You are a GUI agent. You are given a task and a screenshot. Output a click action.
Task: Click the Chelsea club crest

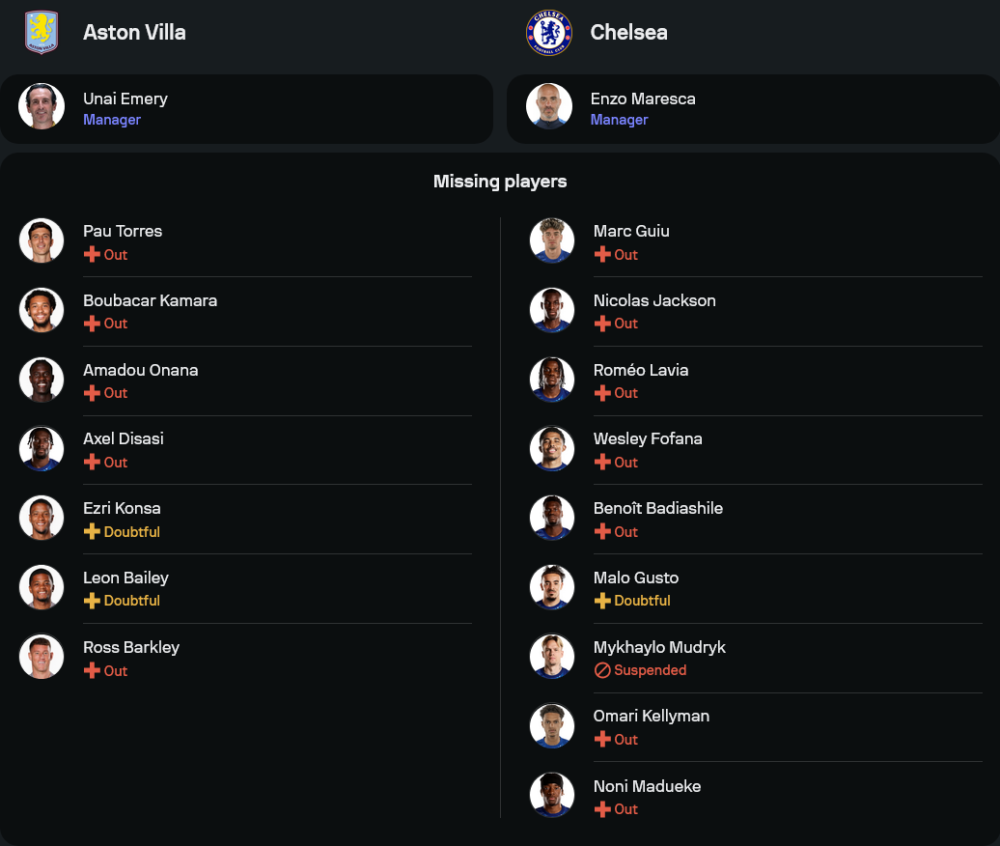tap(549, 32)
